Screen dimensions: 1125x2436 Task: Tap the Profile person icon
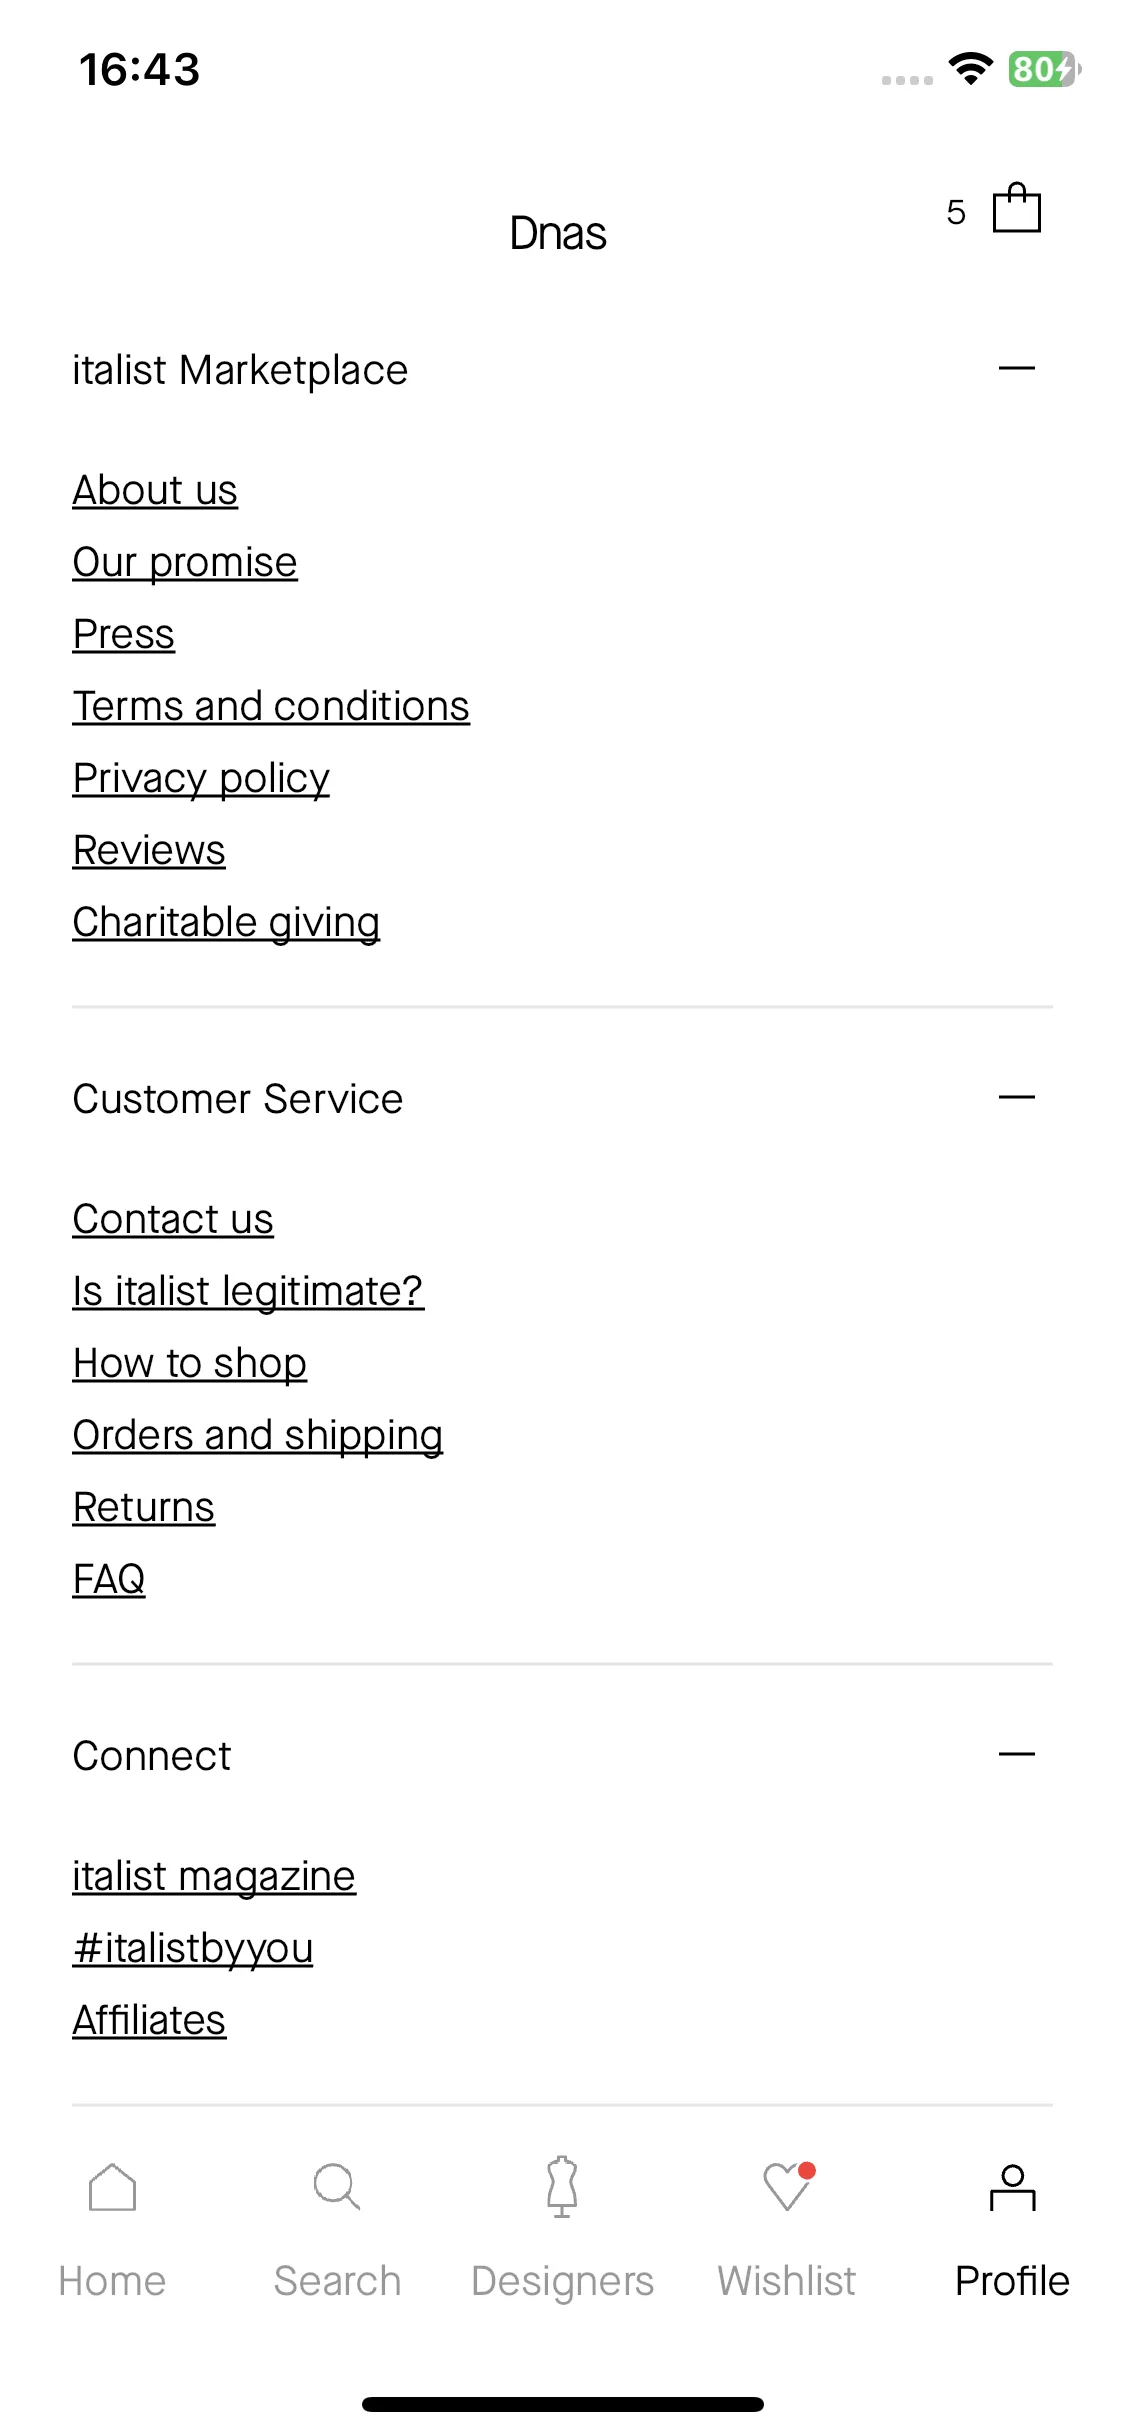coord(1012,2187)
